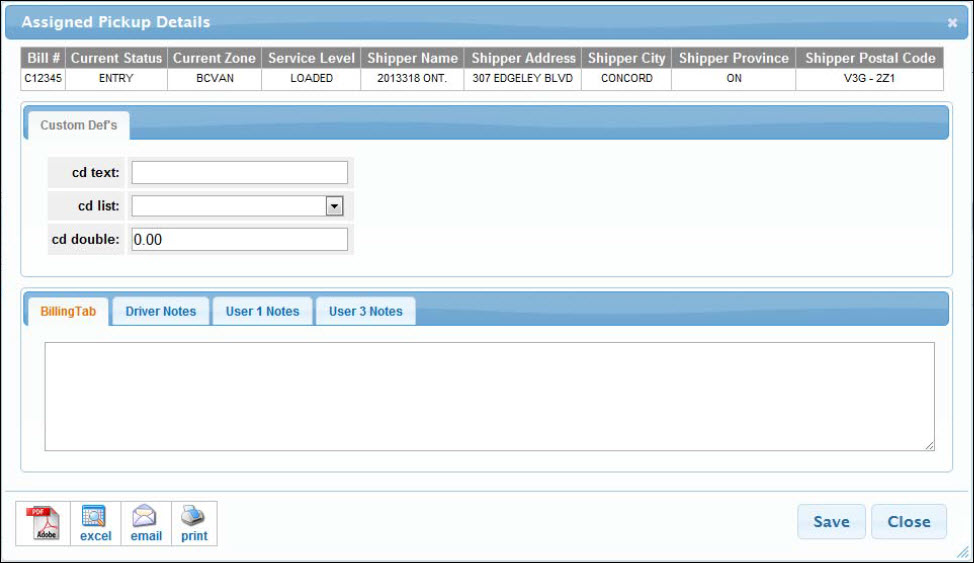Open the cd list dropdown
Image resolution: width=974 pixels, height=563 pixels.
[334, 206]
